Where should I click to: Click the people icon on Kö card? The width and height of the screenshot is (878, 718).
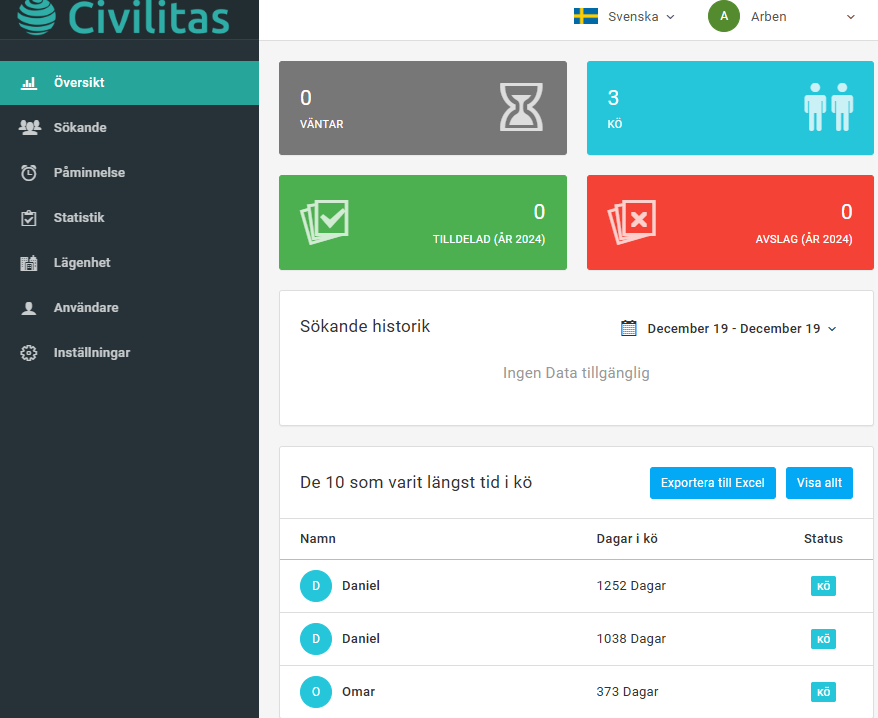[829, 107]
